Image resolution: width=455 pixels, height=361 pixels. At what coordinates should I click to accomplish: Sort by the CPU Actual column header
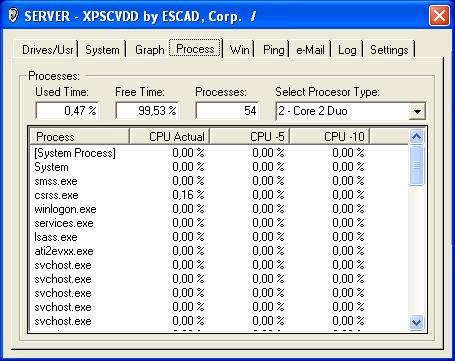pos(169,136)
